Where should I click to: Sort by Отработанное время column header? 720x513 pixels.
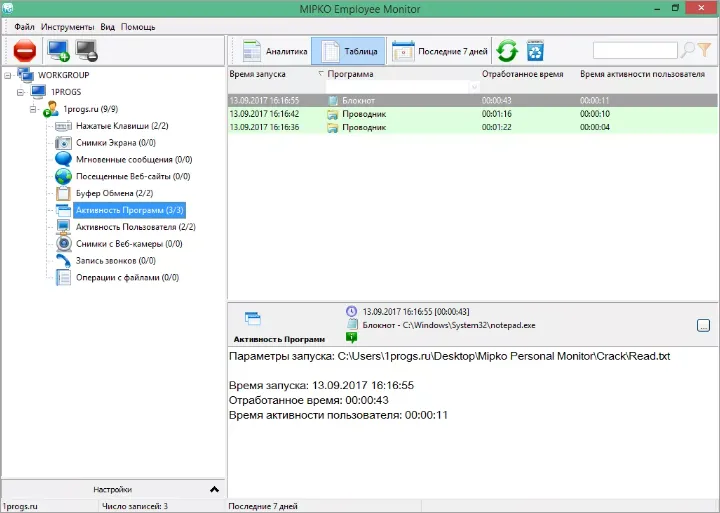click(523, 74)
